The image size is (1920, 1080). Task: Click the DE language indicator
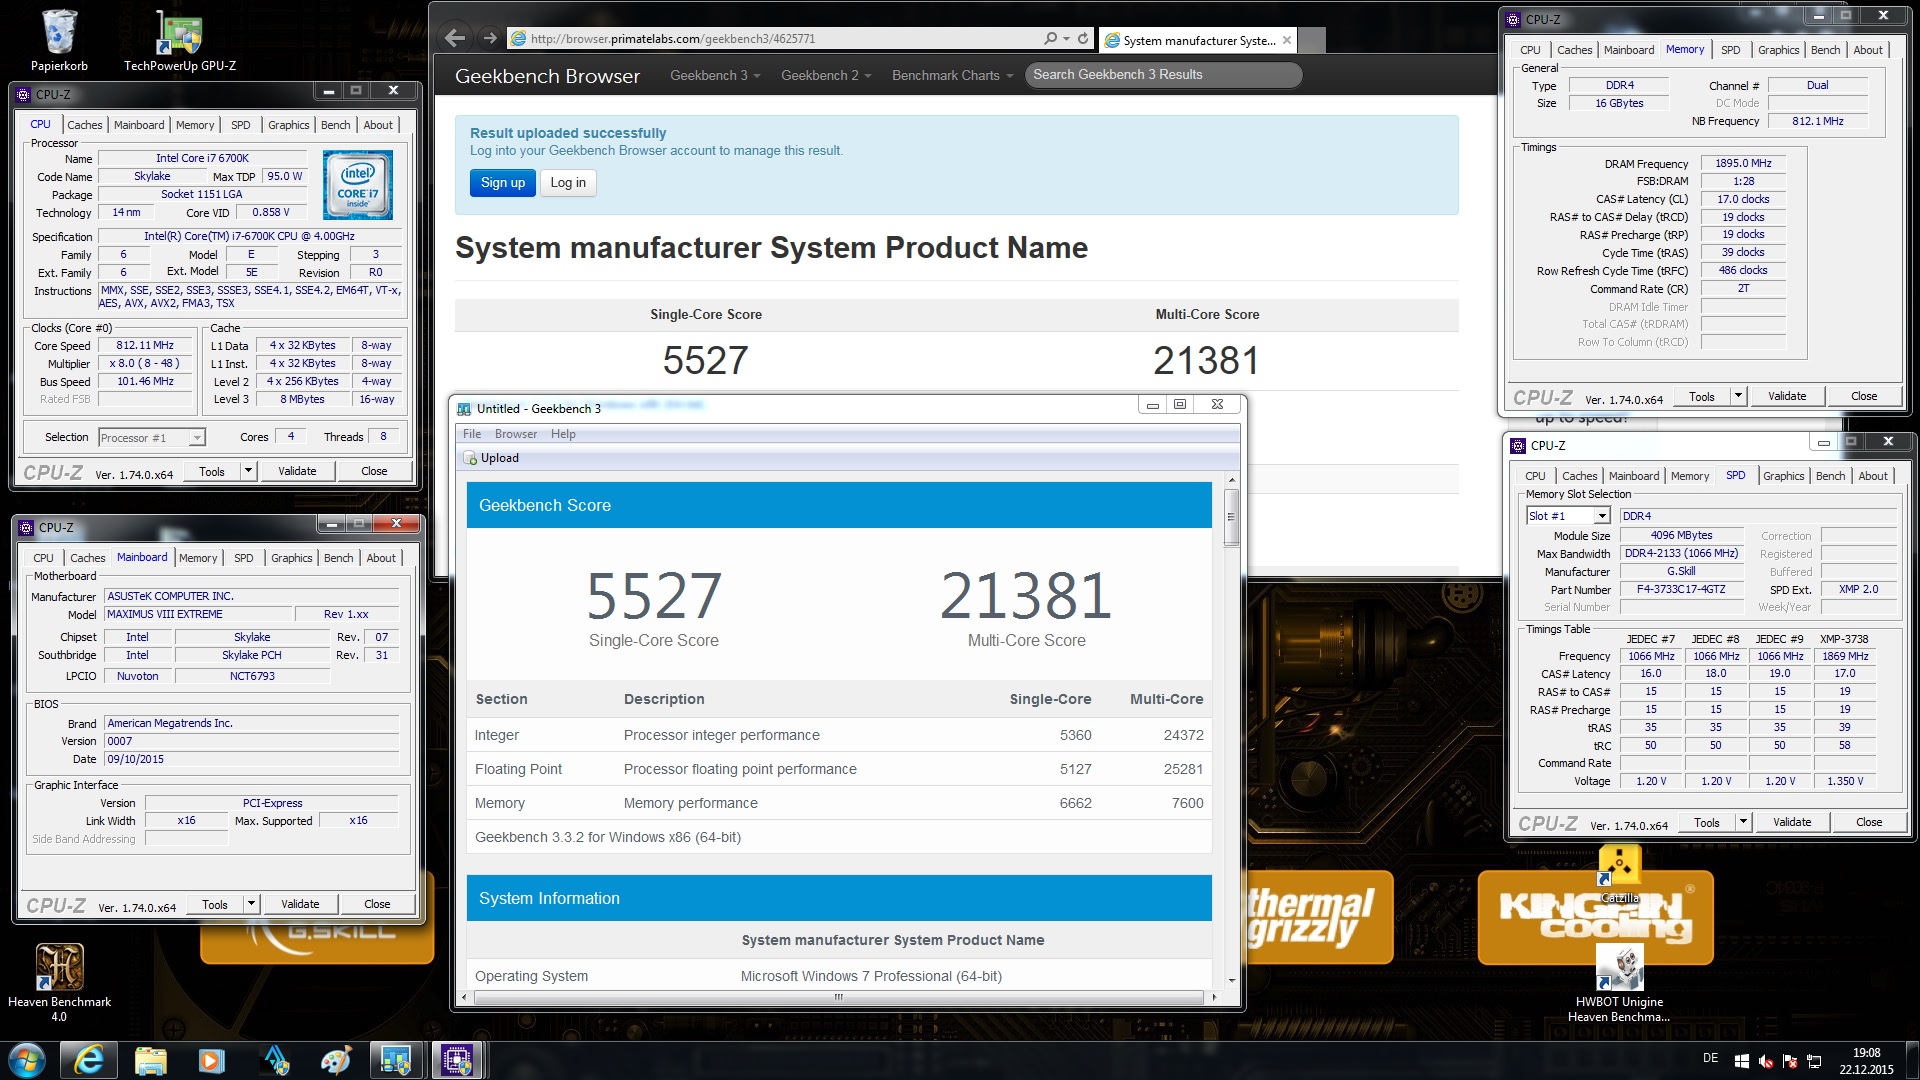click(1710, 1058)
